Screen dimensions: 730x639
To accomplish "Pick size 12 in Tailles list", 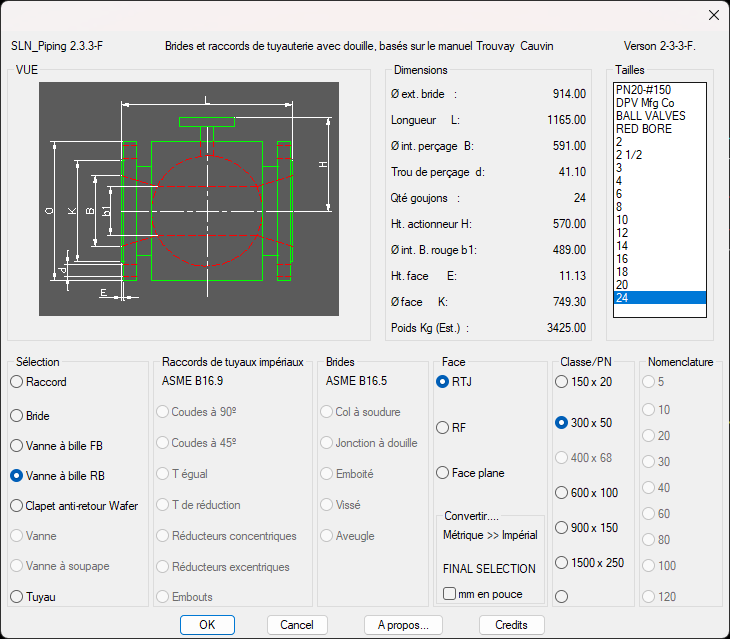I will [660, 233].
